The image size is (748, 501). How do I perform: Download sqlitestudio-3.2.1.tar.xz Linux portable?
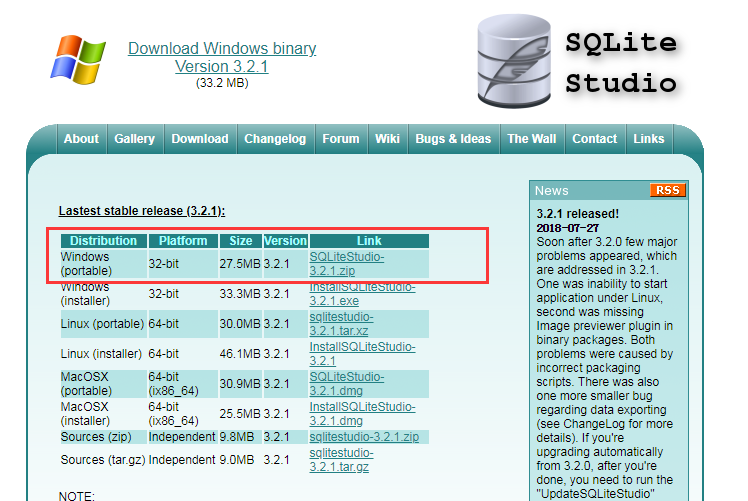click(342, 324)
